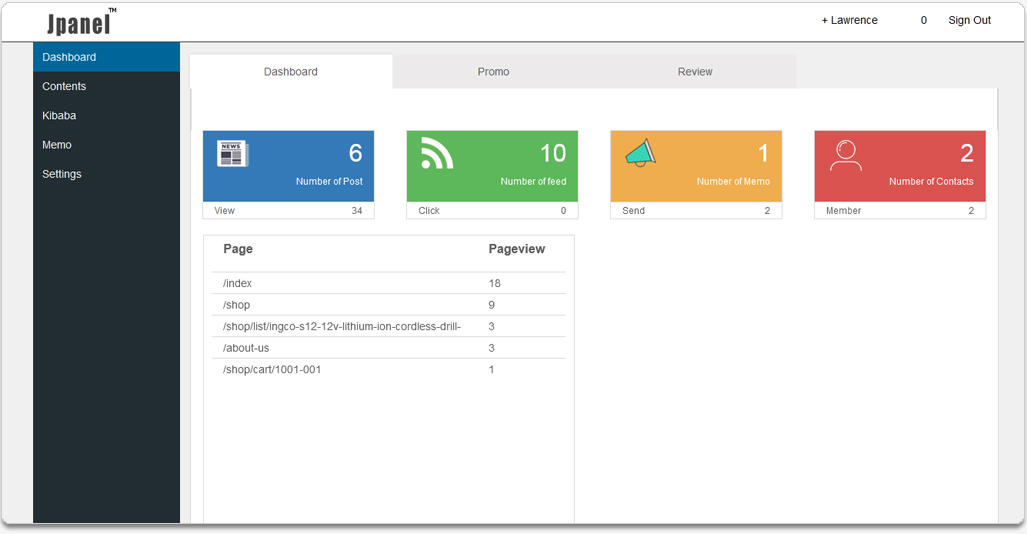Click the megaphone icon on the Memo card
This screenshot has width=1027, height=534.
click(641, 153)
